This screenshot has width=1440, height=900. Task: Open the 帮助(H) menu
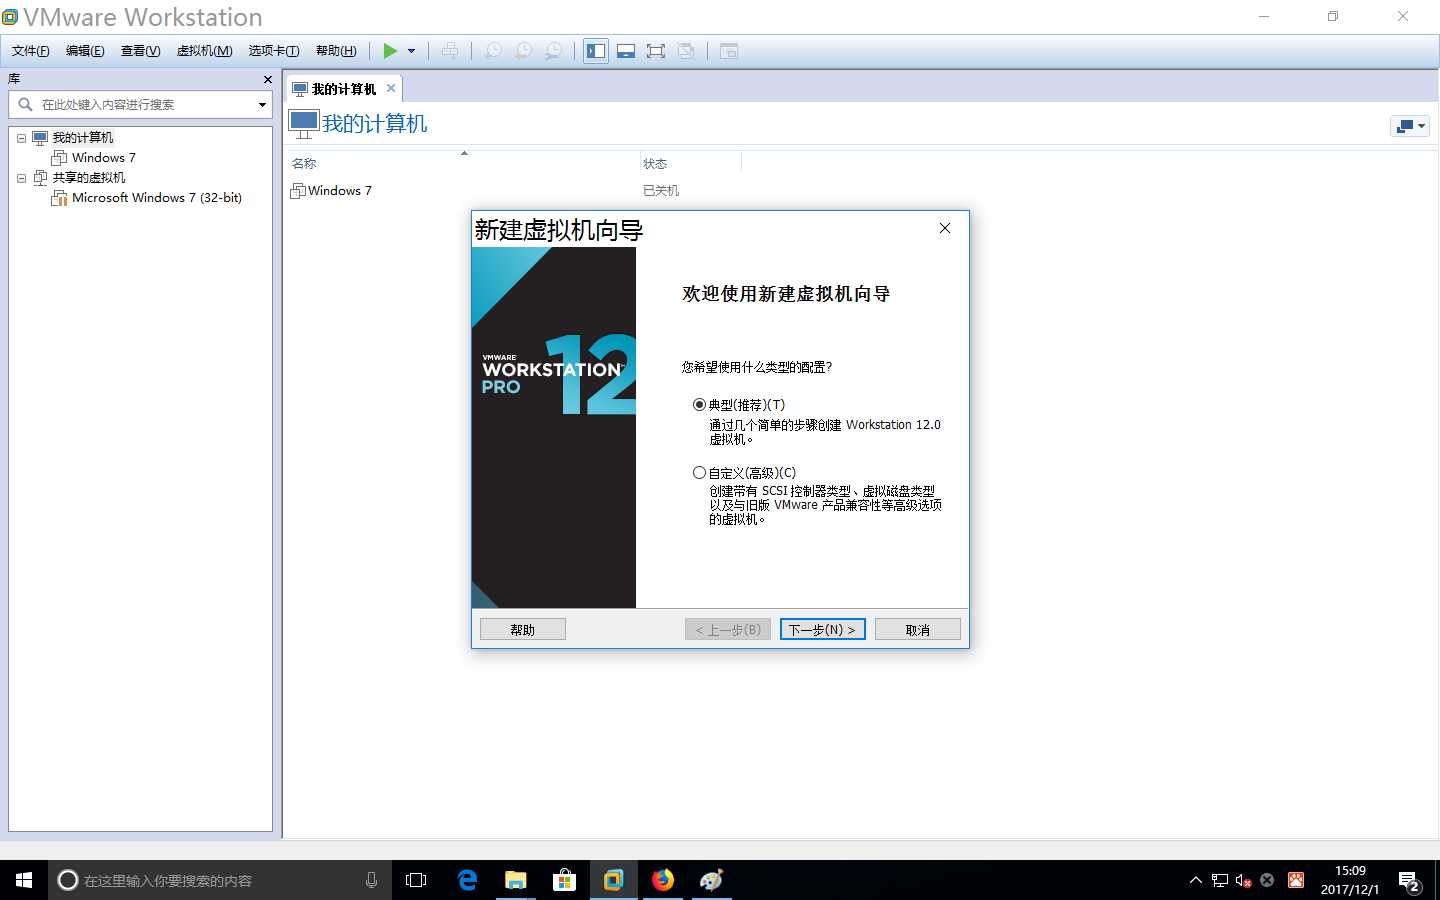click(335, 51)
